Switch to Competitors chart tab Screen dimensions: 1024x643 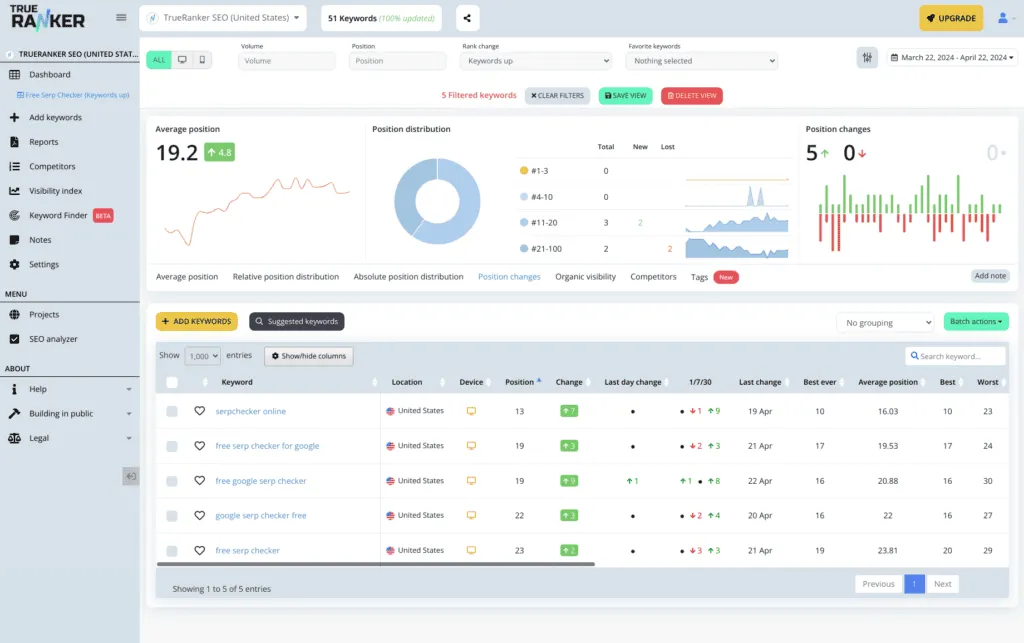pyautogui.click(x=653, y=277)
